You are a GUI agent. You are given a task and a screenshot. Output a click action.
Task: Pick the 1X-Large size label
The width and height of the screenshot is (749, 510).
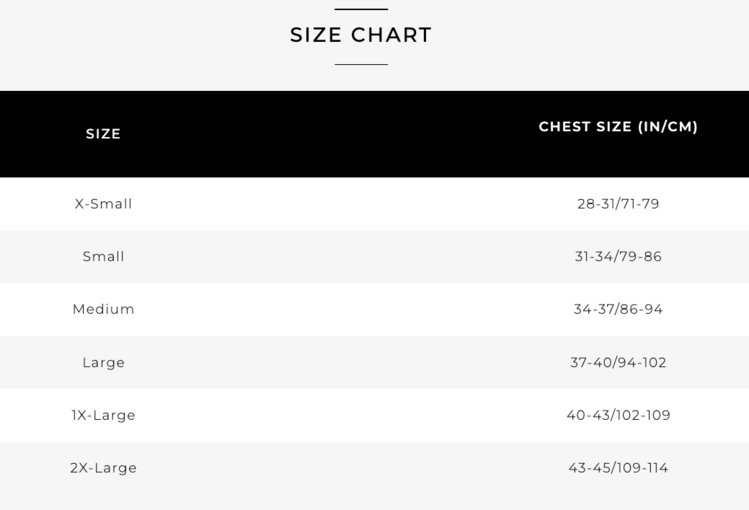tap(103, 416)
